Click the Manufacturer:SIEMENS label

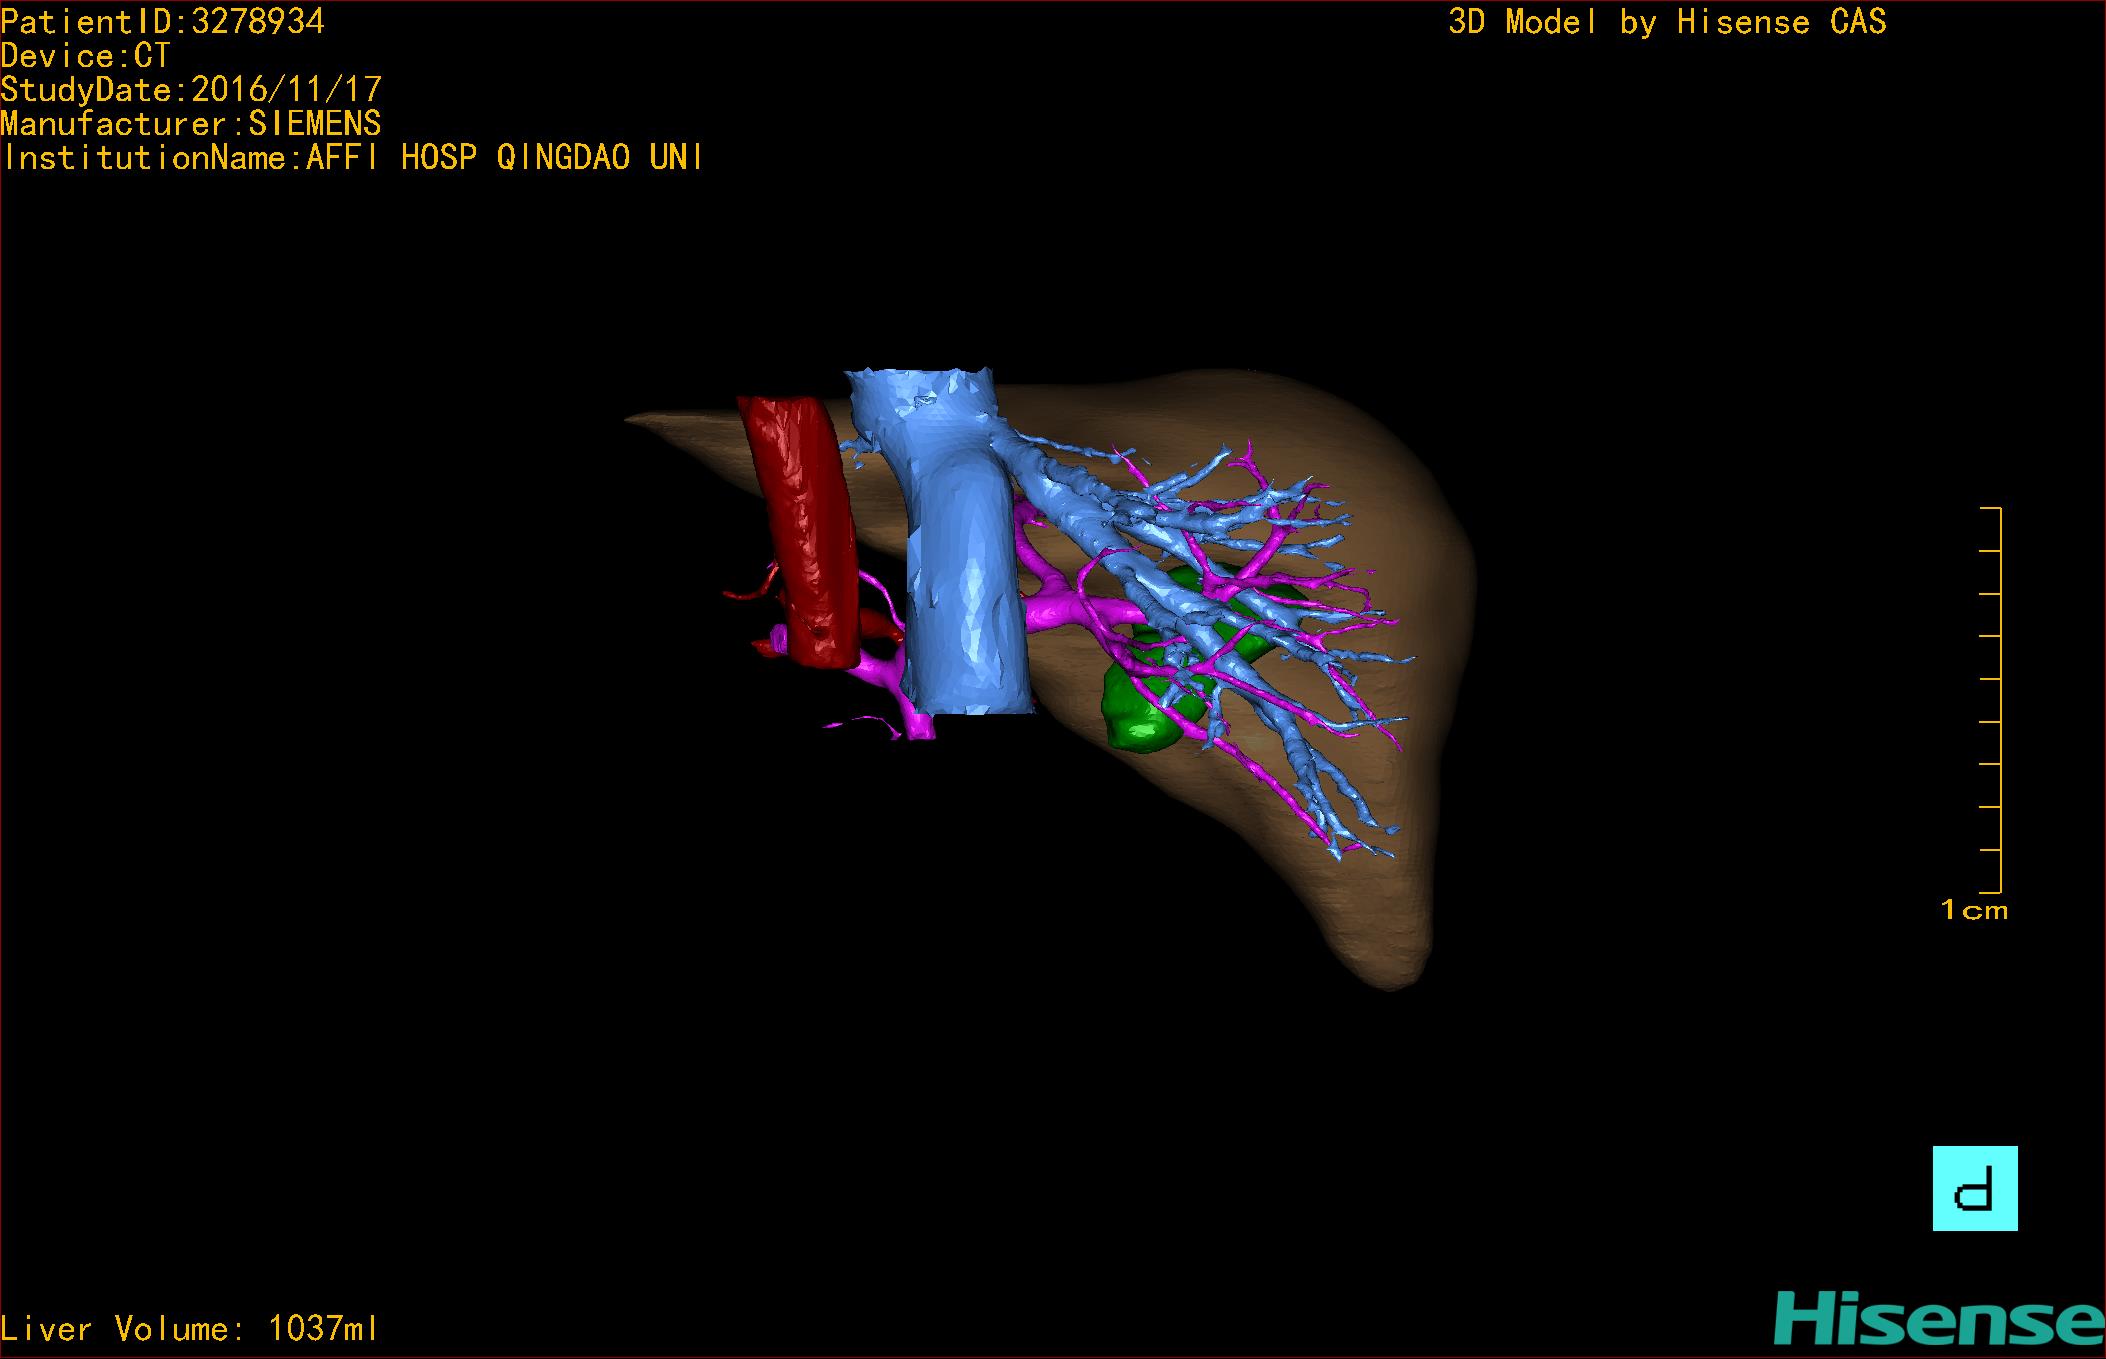pos(191,124)
